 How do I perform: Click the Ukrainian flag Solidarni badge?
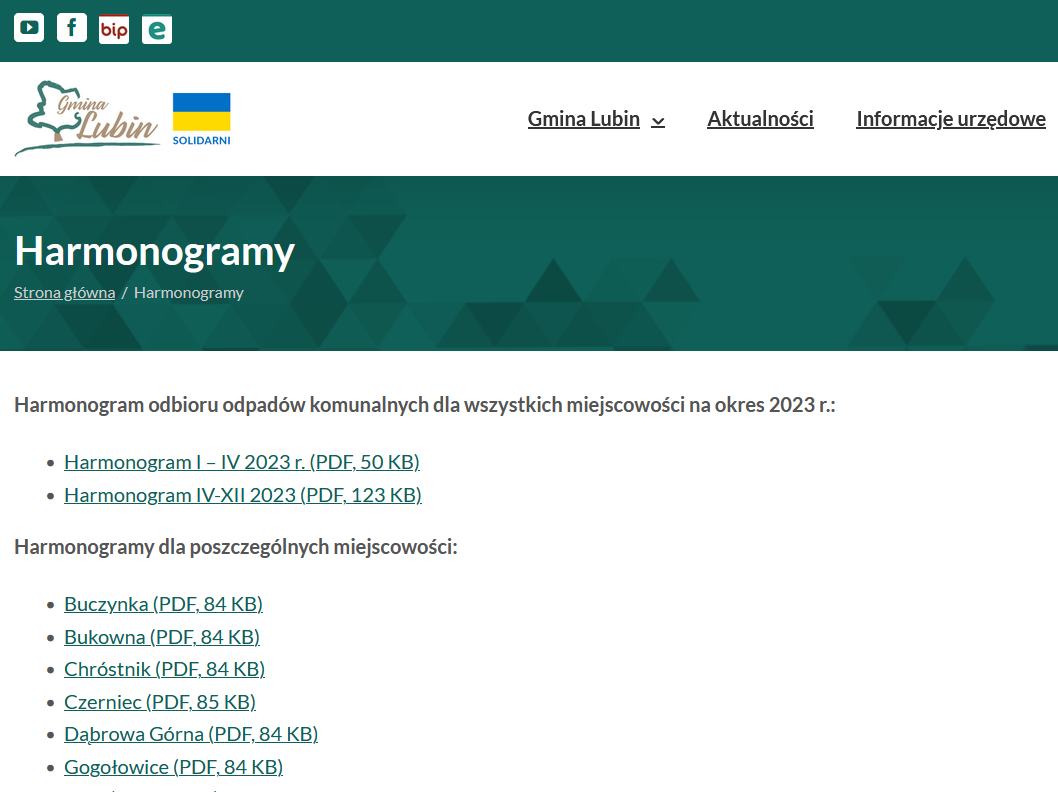[x=202, y=119]
